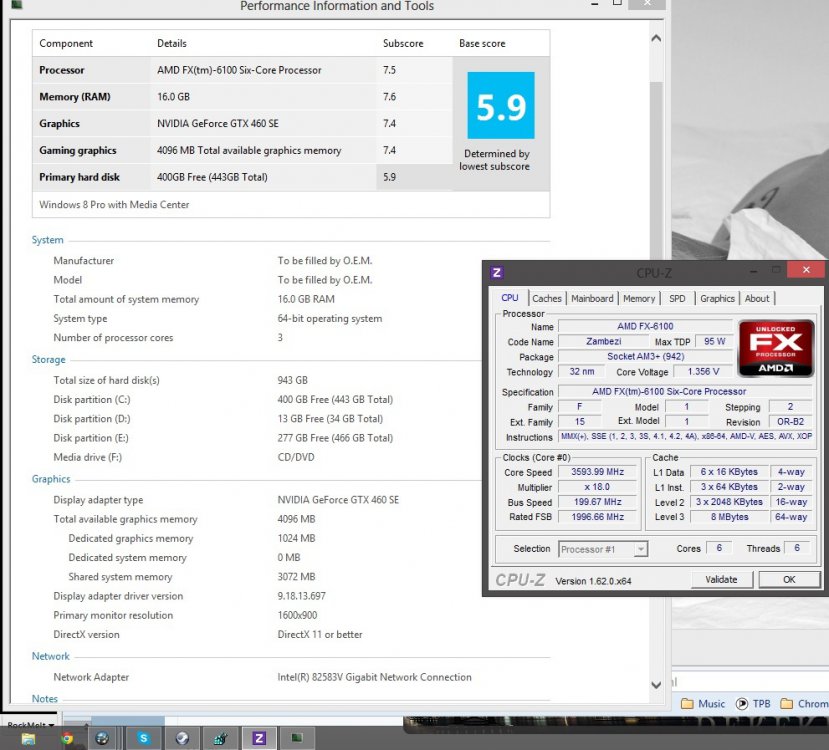Image resolution: width=829 pixels, height=750 pixels.
Task: Open the TPB bookmark
Action: 753,703
